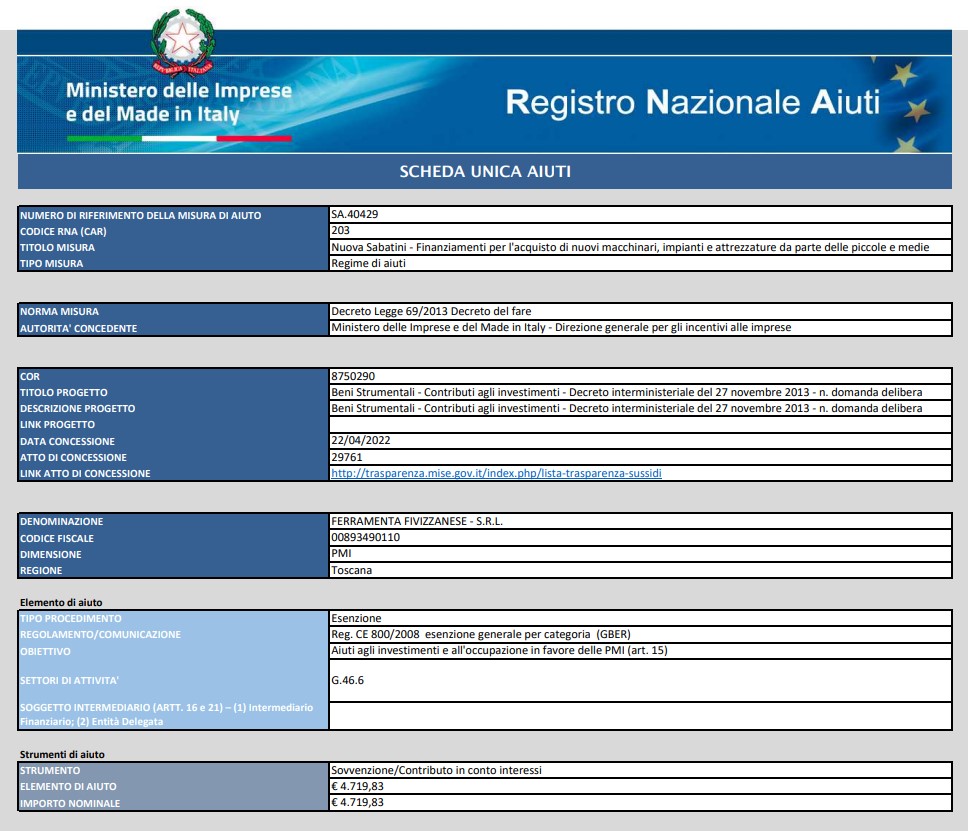This screenshot has width=968, height=831.
Task: Click the "CODICE FISCALE" label
Action: pyautogui.click(x=57, y=538)
